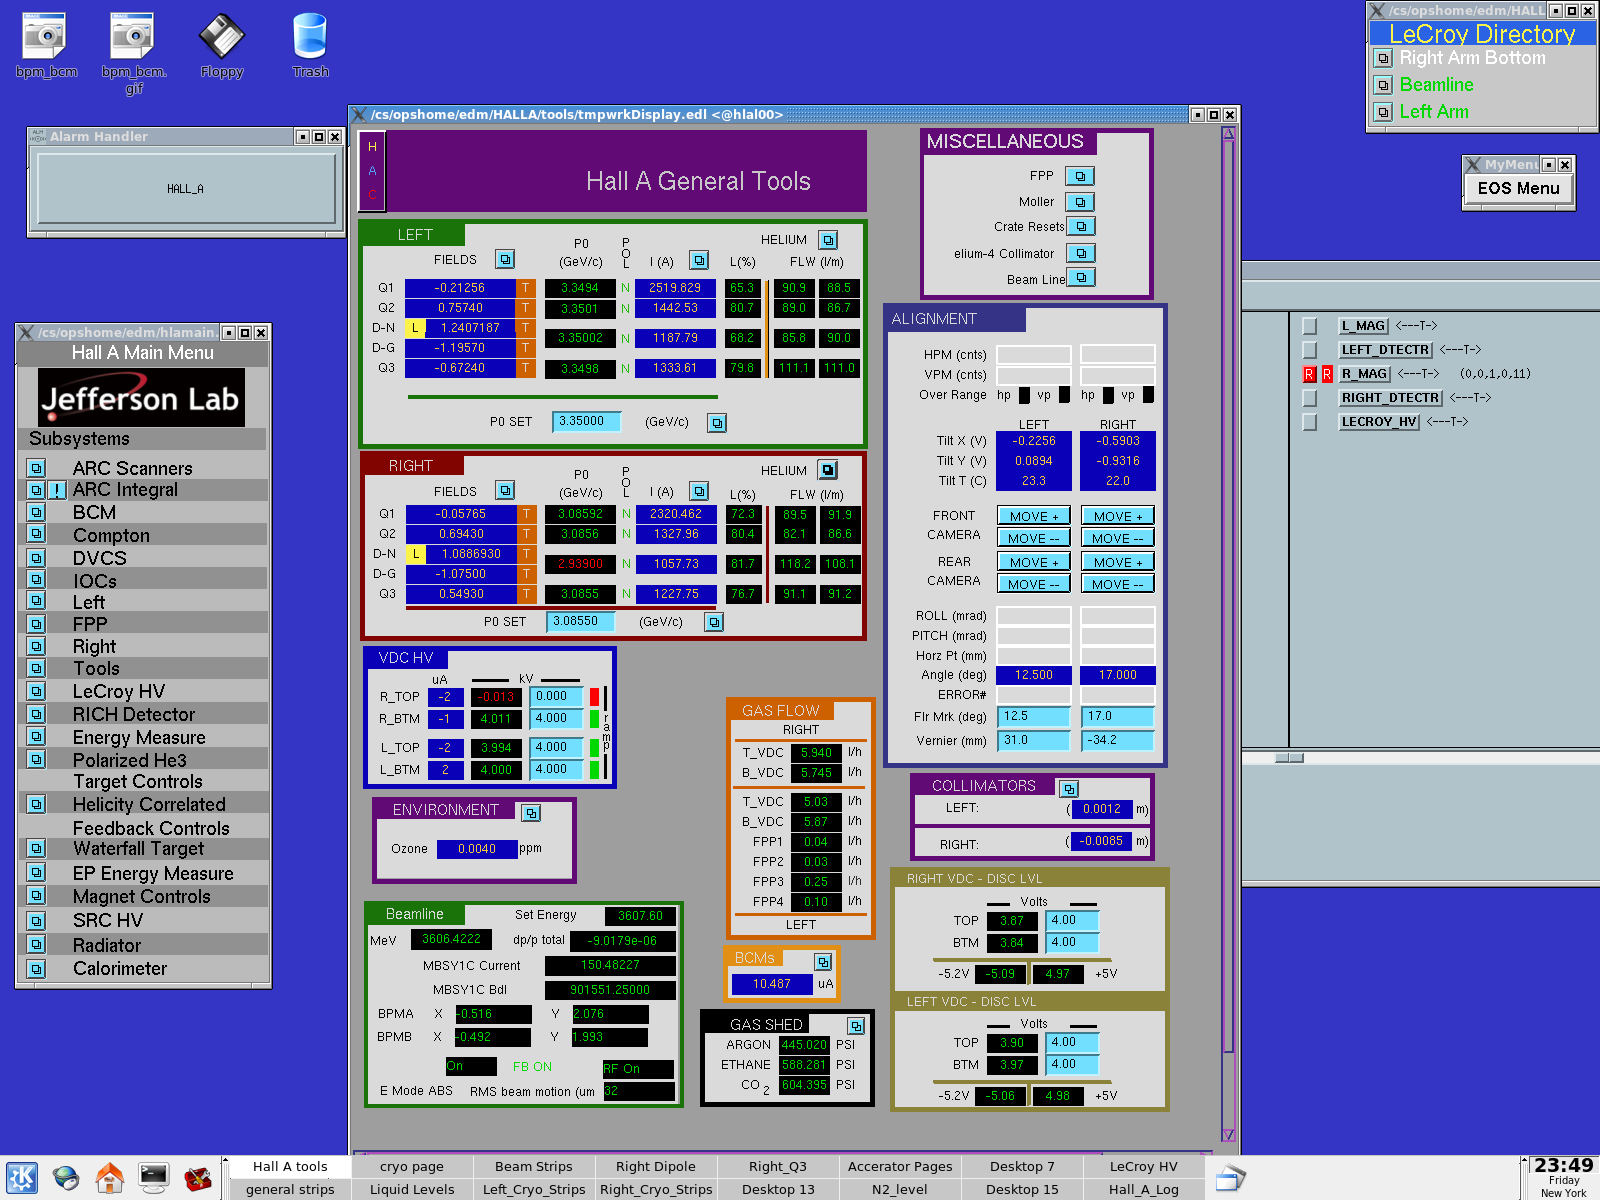Open home folder icon in taskbar
Screen dimensions: 1600x1200
click(x=110, y=1178)
